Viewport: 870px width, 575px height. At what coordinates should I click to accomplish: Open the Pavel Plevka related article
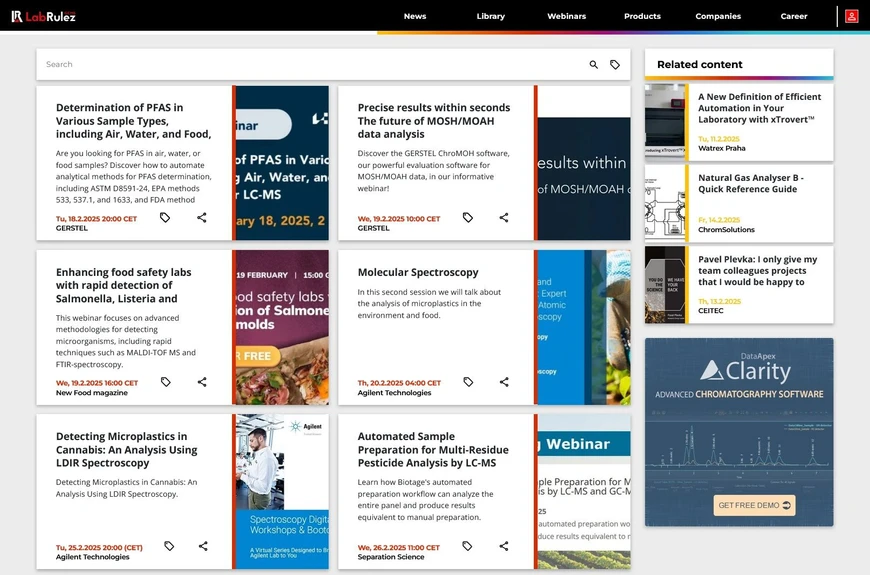(757, 270)
